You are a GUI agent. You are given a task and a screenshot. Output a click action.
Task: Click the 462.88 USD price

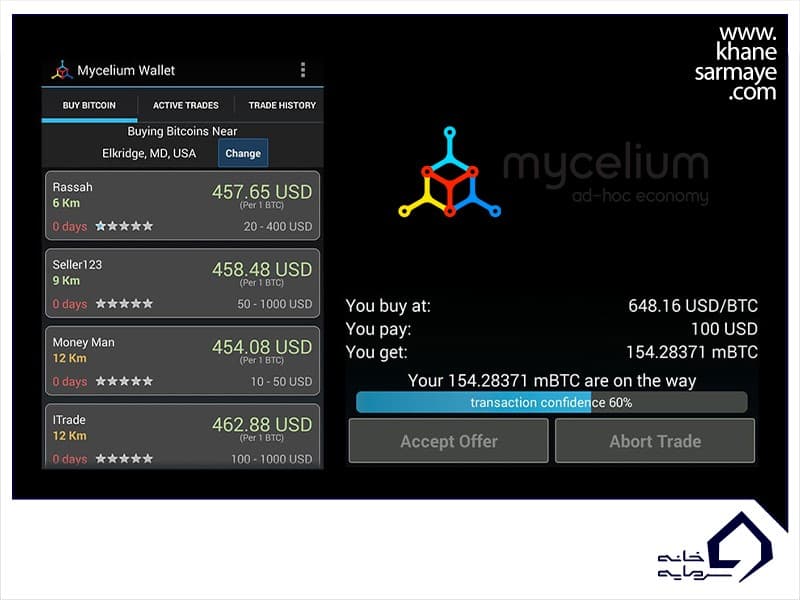(x=262, y=424)
